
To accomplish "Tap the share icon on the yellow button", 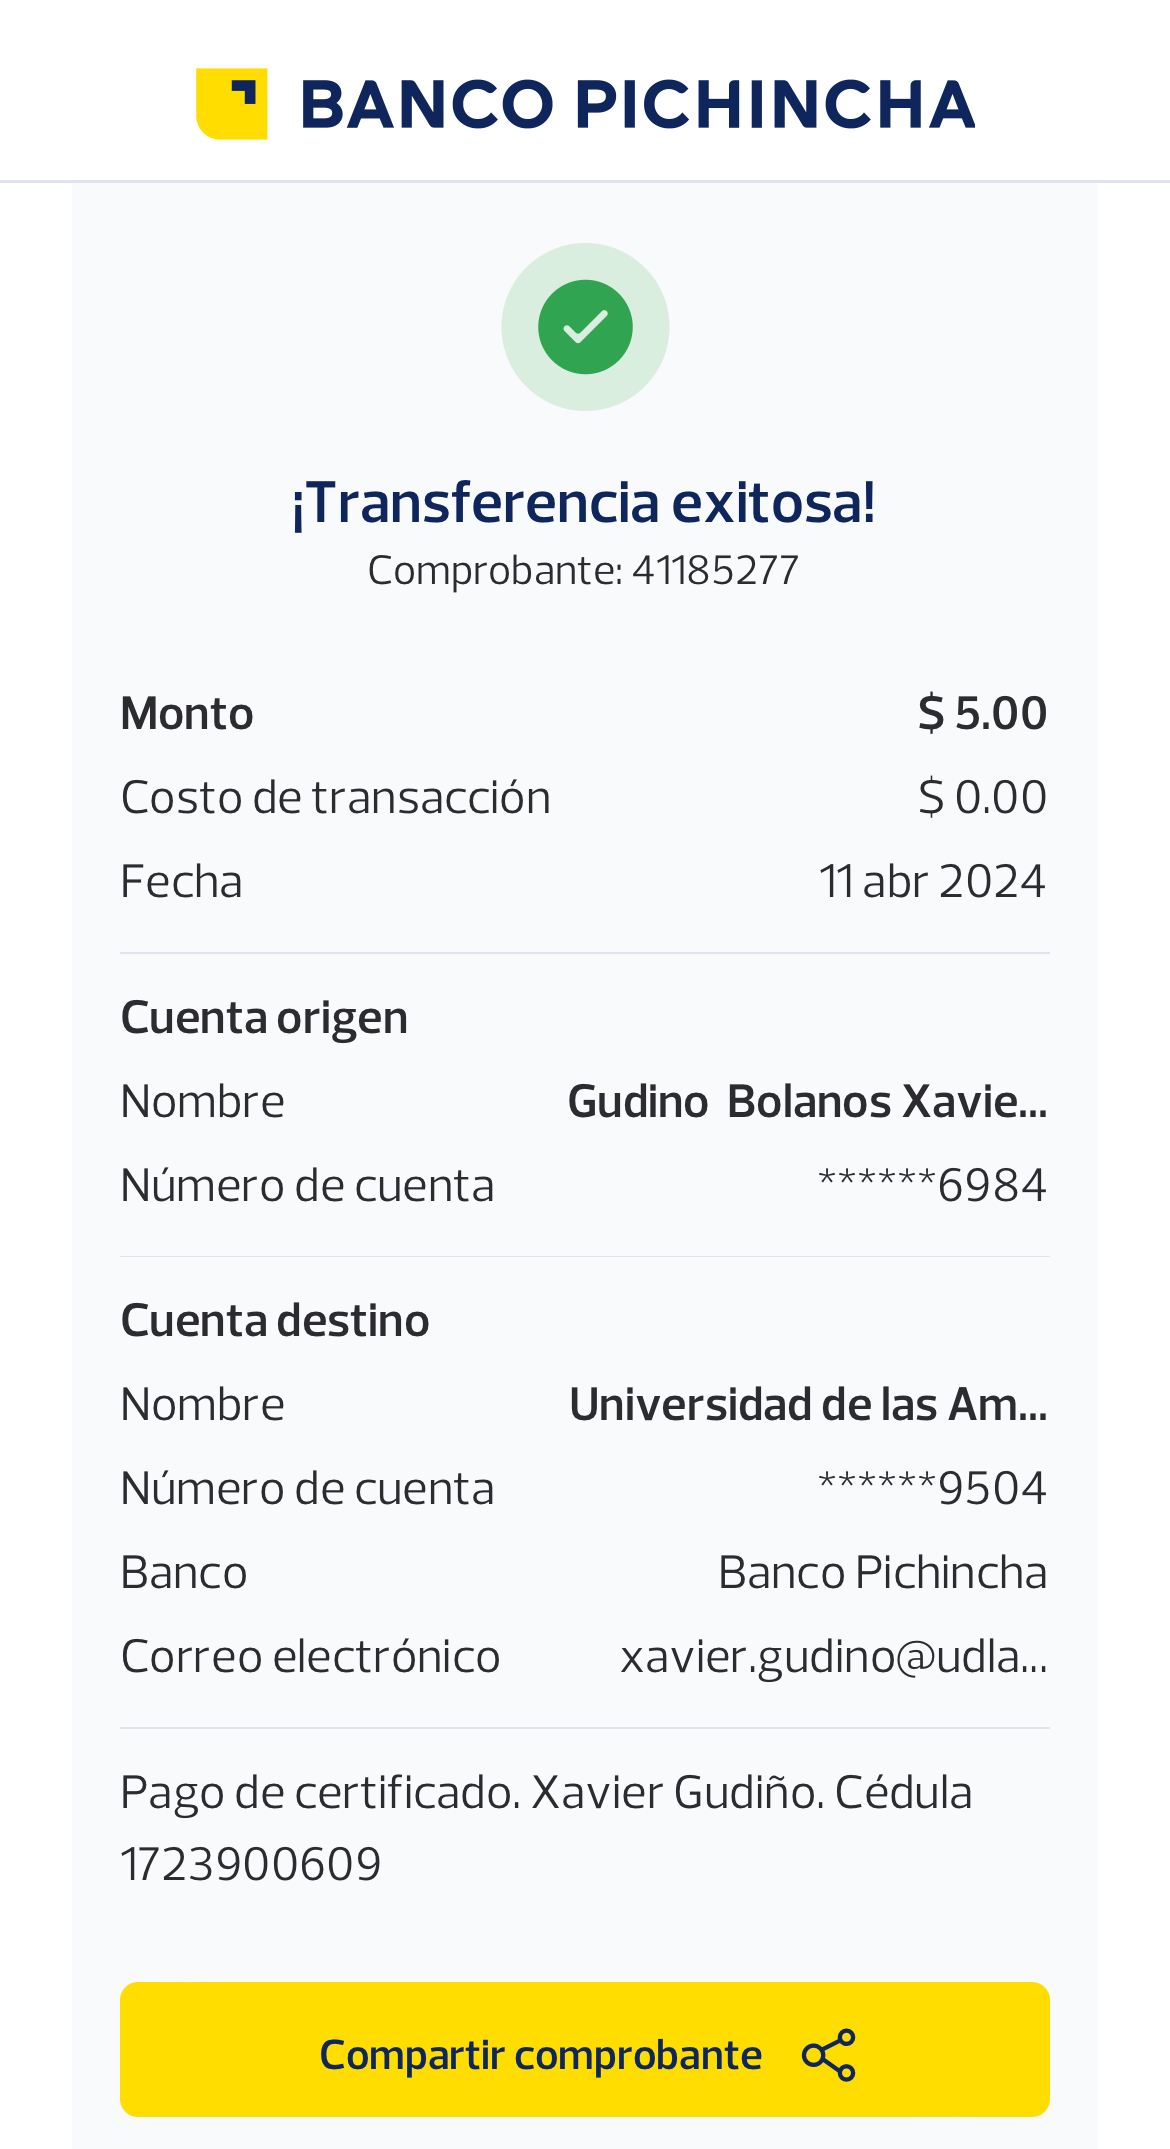I will coord(828,2055).
